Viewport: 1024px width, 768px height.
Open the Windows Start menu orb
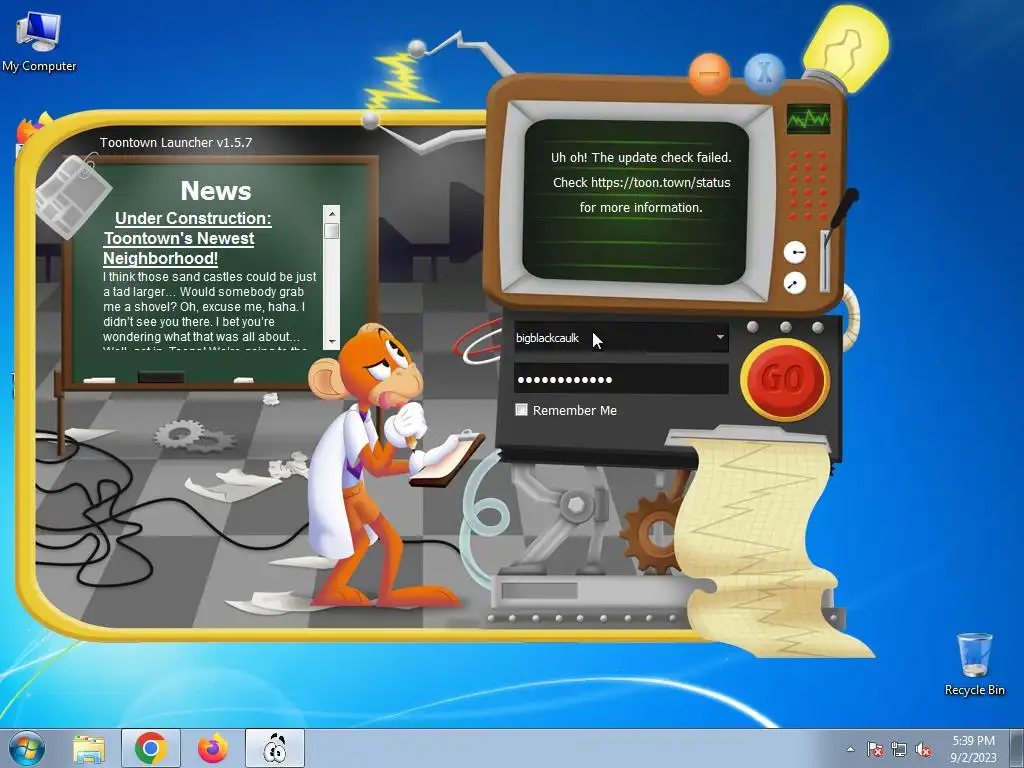click(27, 748)
